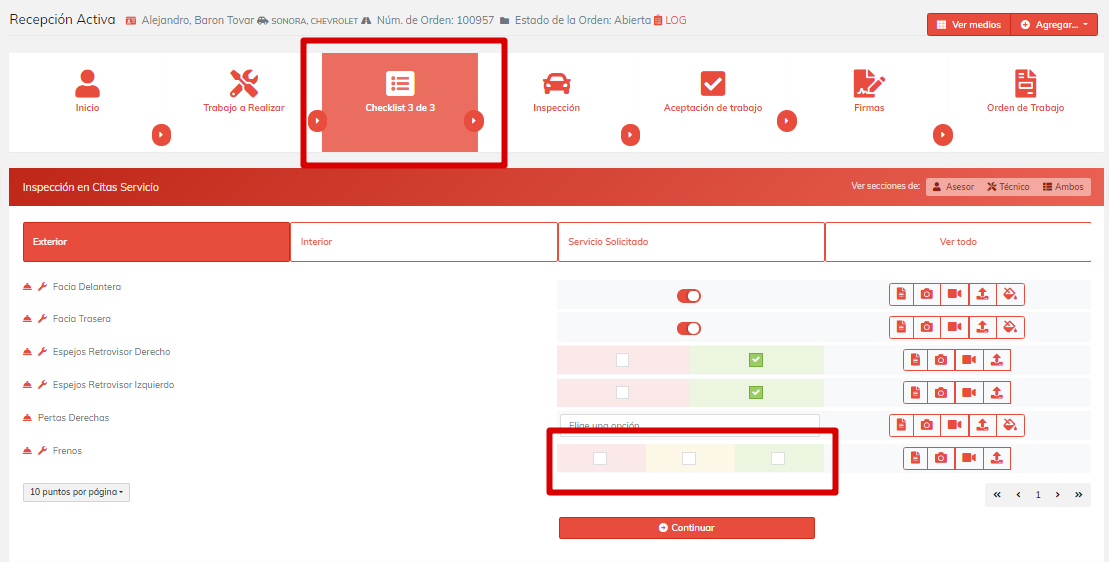
Task: Click the Ver medios button
Action: (969, 25)
